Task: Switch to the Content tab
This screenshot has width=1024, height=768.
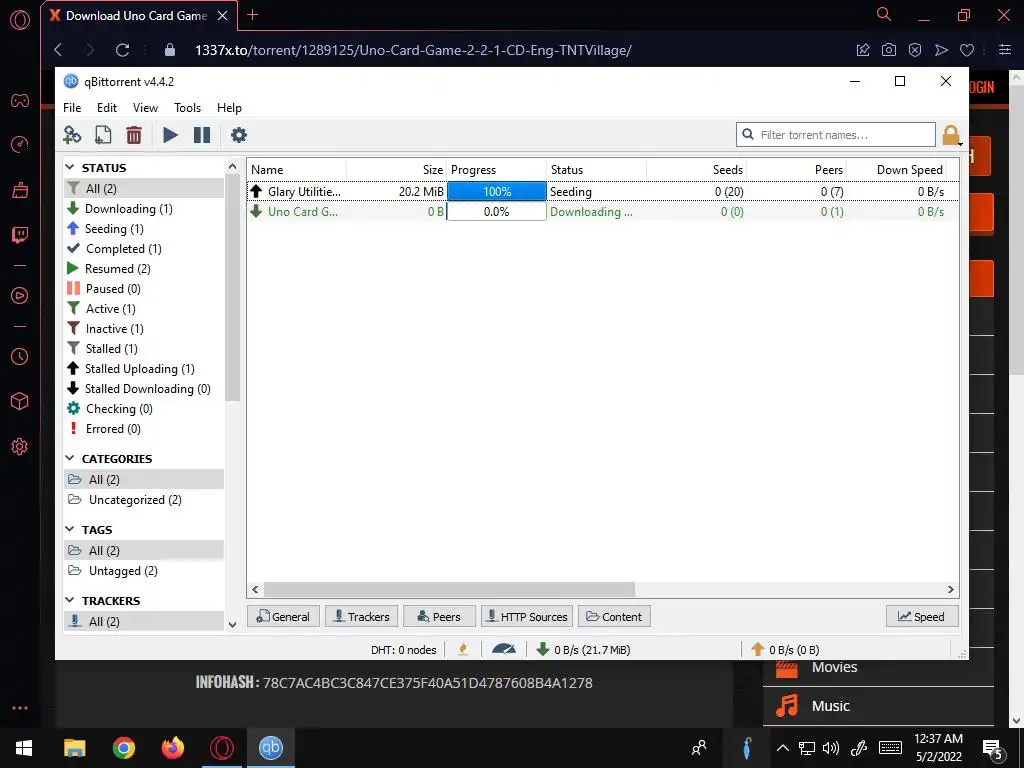Action: coord(614,616)
